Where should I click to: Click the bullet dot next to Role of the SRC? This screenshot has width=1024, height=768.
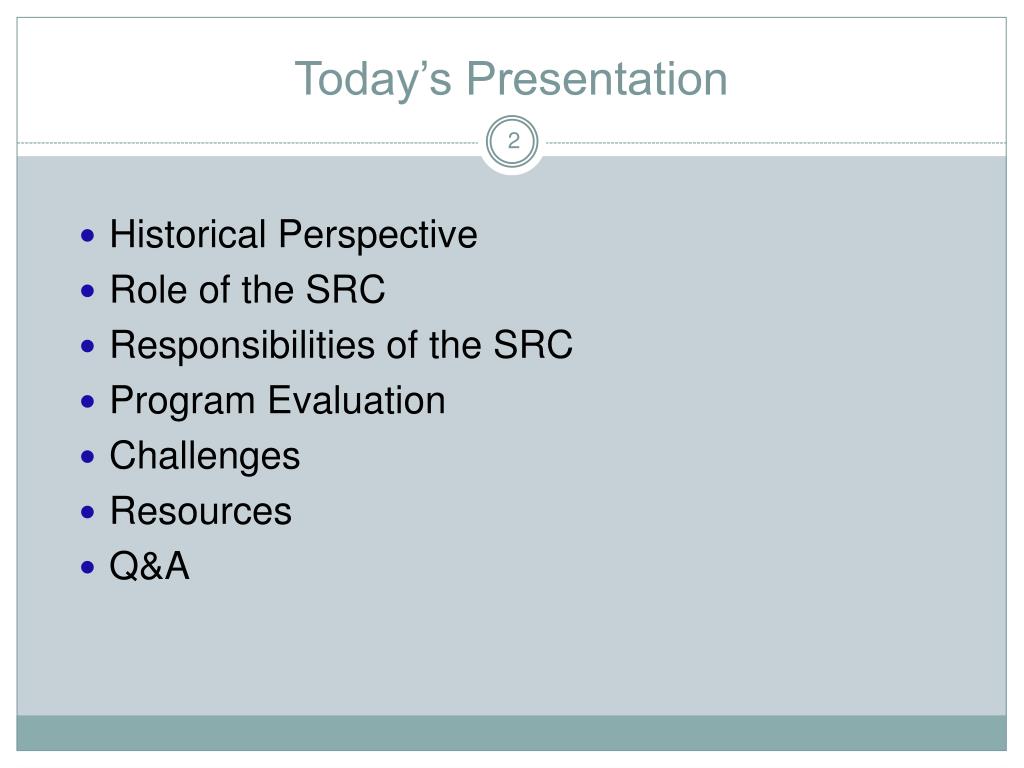(x=88, y=291)
